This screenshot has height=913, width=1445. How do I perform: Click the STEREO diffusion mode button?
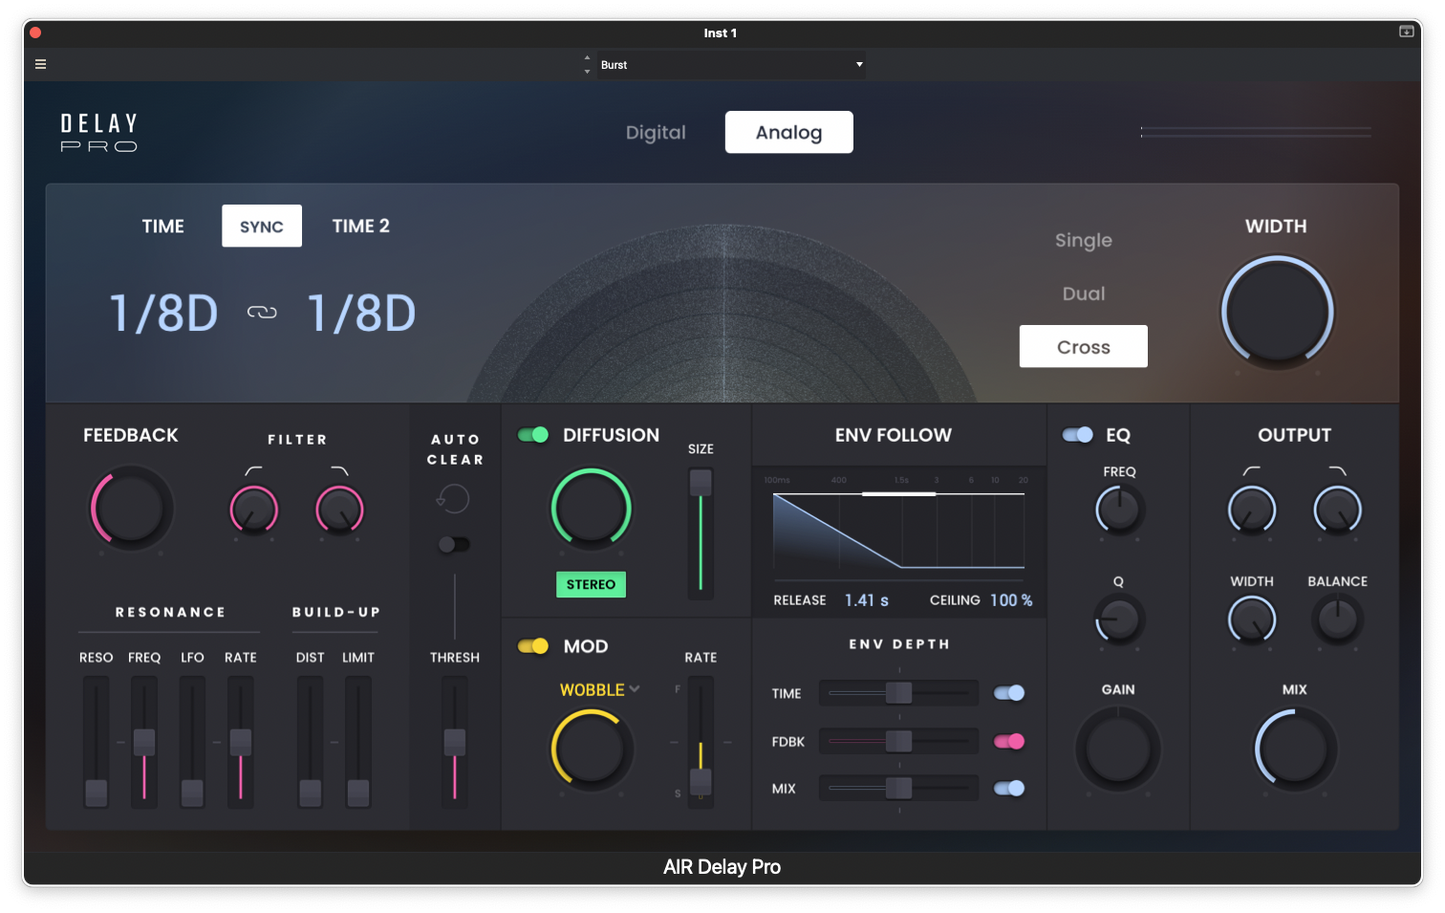[591, 584]
